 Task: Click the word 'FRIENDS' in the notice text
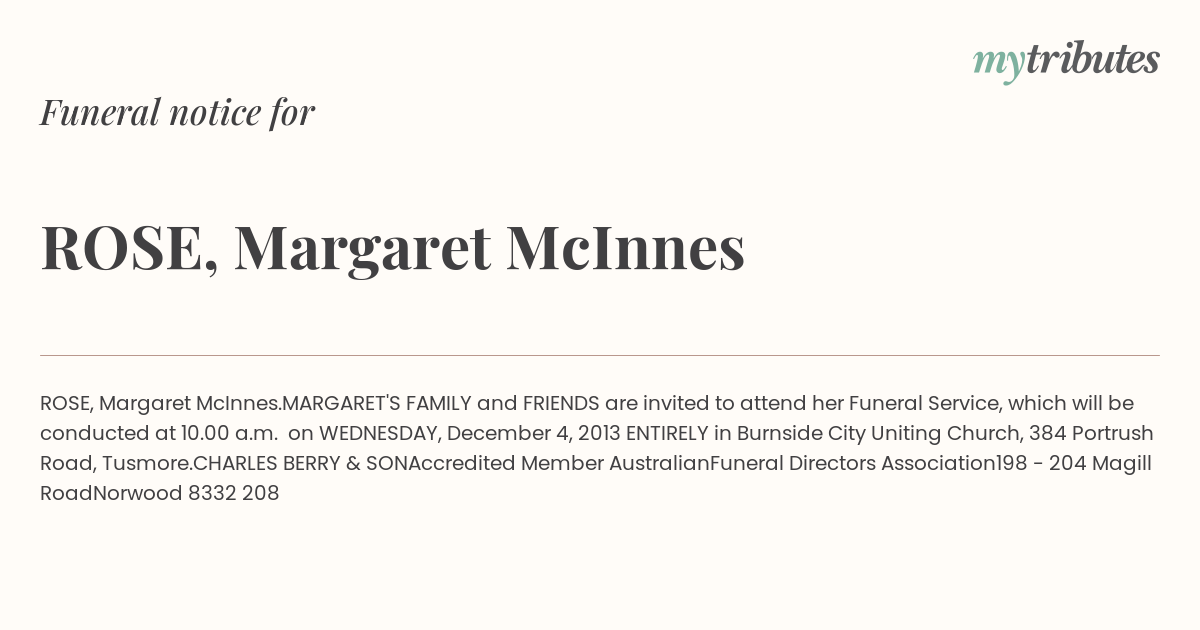tap(561, 404)
